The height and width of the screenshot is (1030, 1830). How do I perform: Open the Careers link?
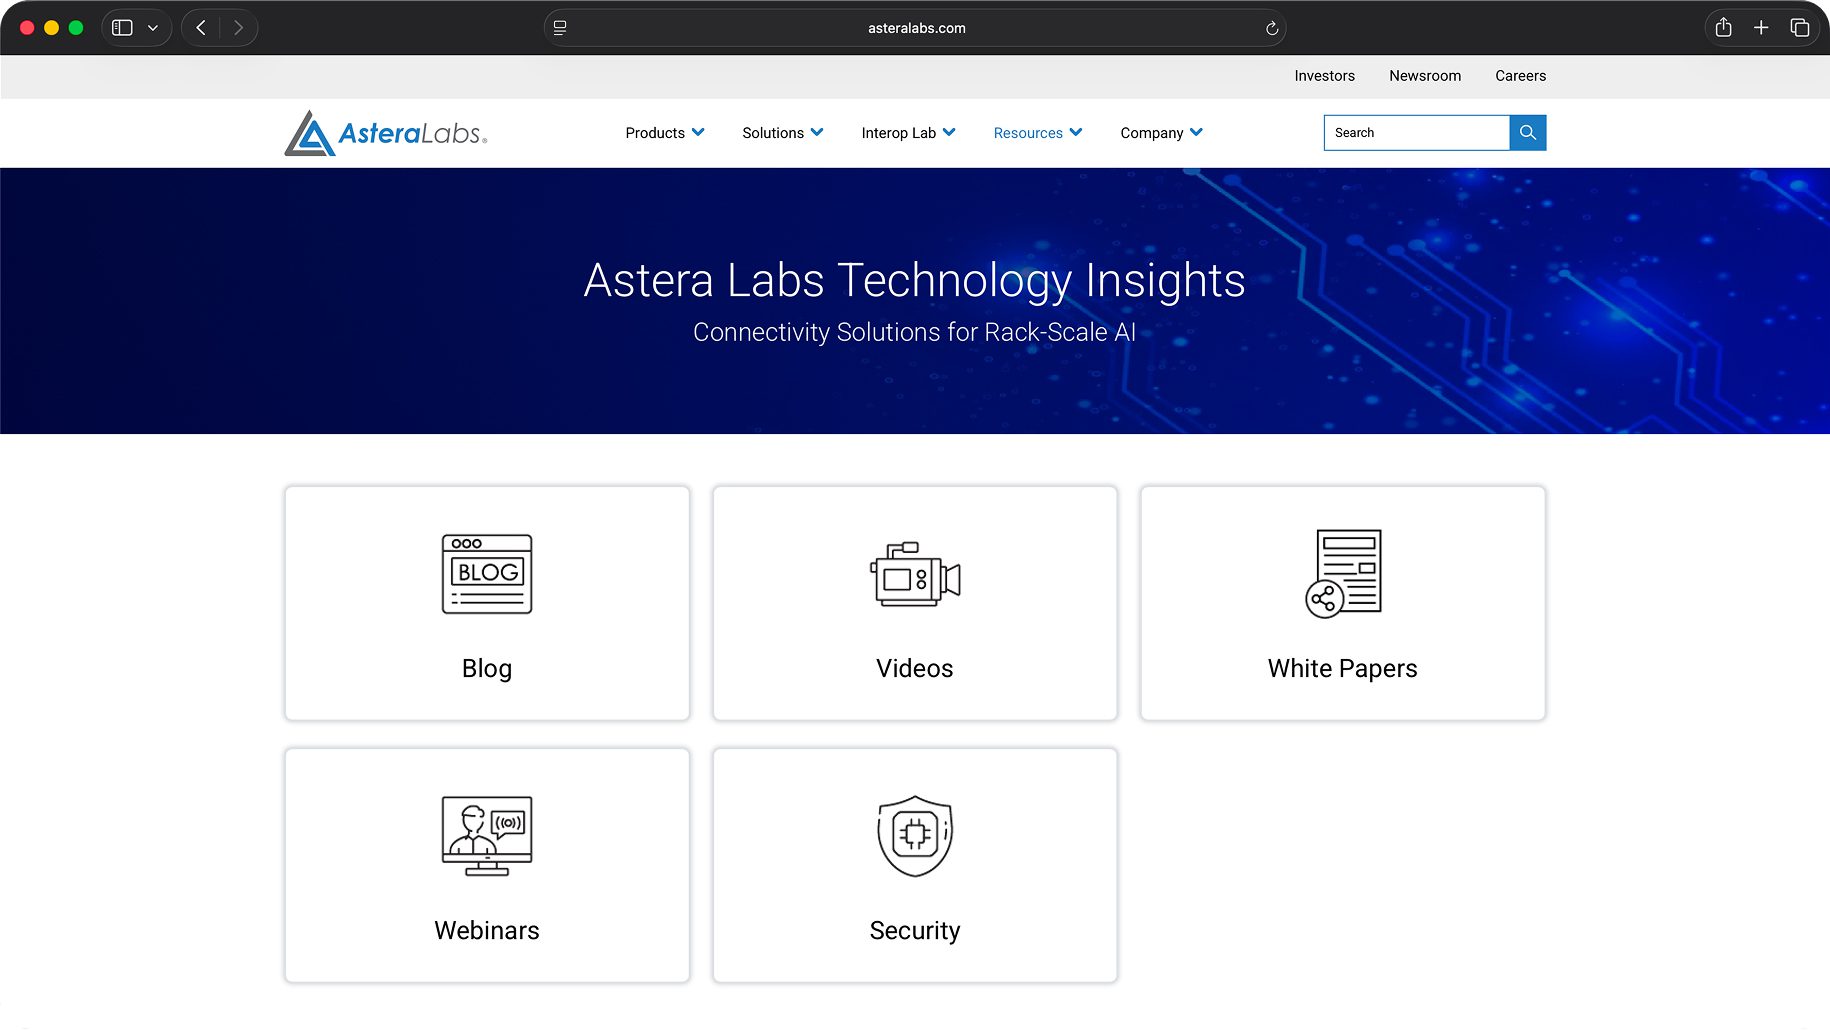(x=1520, y=76)
